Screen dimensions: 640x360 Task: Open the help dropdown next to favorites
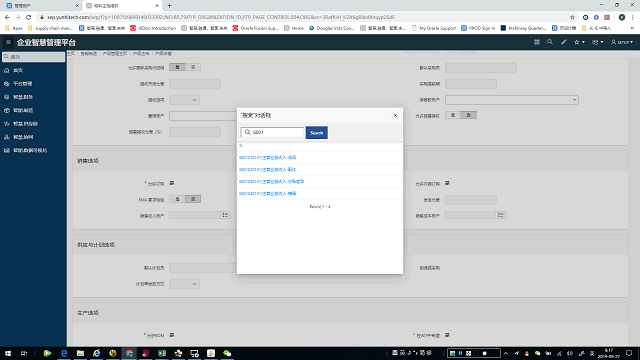(x=598, y=42)
